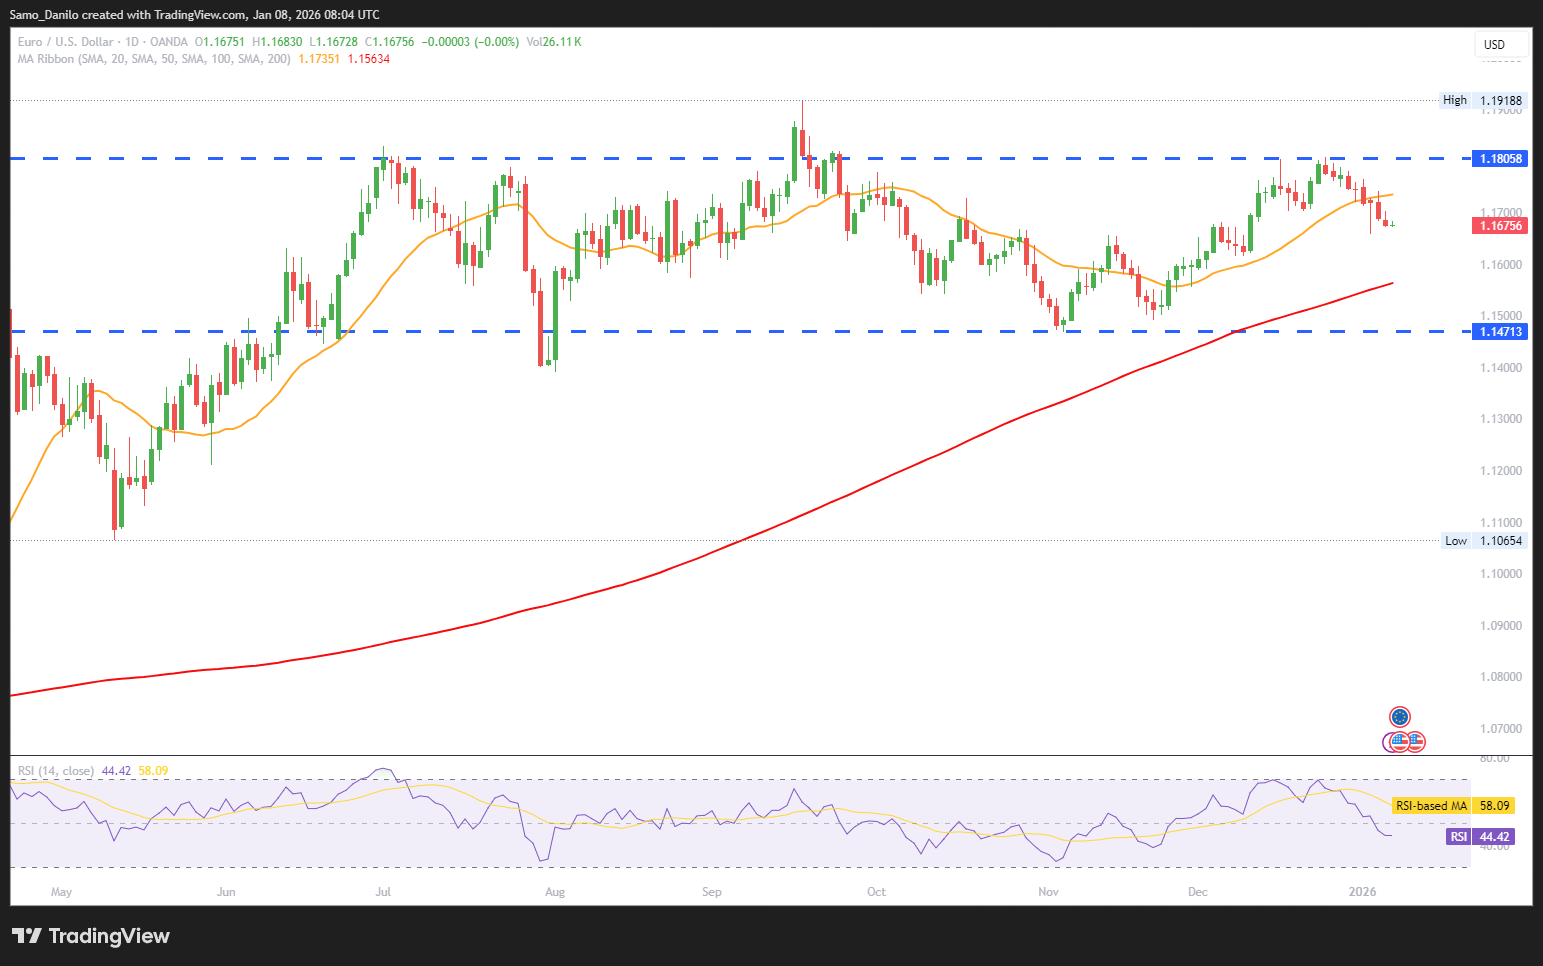Screen dimensions: 1543x966
Task: Click the Low 1.10654 marker label
Action: point(1484,541)
